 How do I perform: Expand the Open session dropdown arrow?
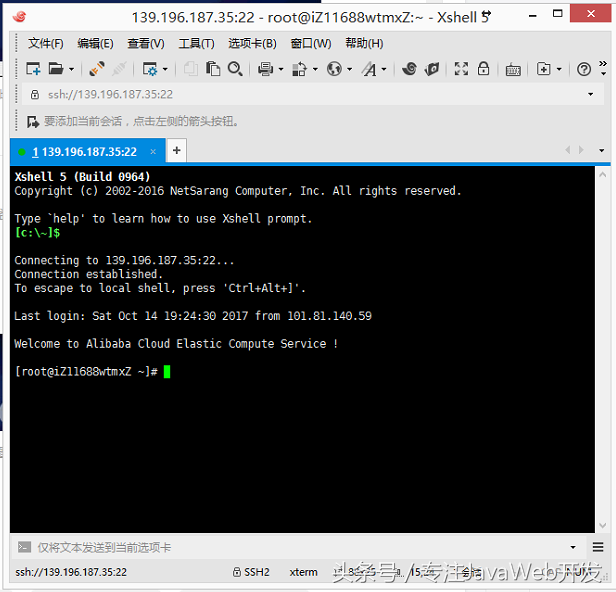[71, 70]
